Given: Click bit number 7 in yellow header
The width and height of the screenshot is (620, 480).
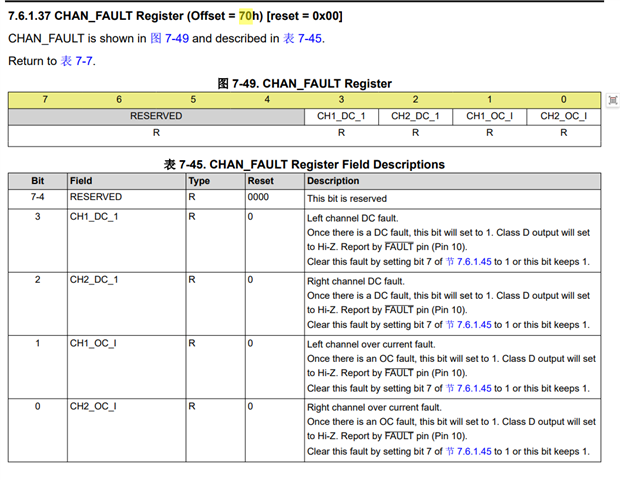Looking at the screenshot, I should tap(45, 100).
